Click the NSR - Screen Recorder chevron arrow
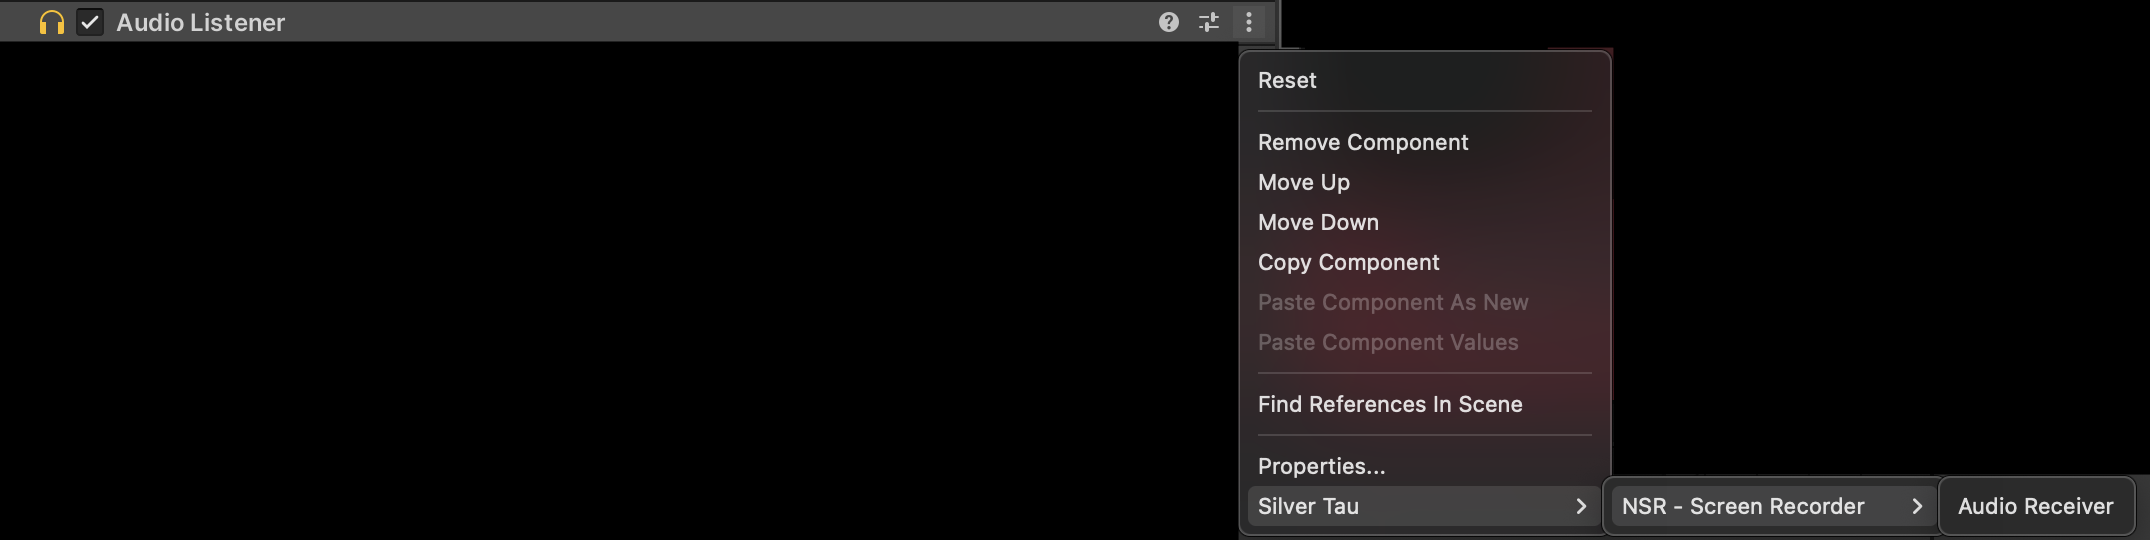Screen dimensions: 2150x540 (1917, 506)
